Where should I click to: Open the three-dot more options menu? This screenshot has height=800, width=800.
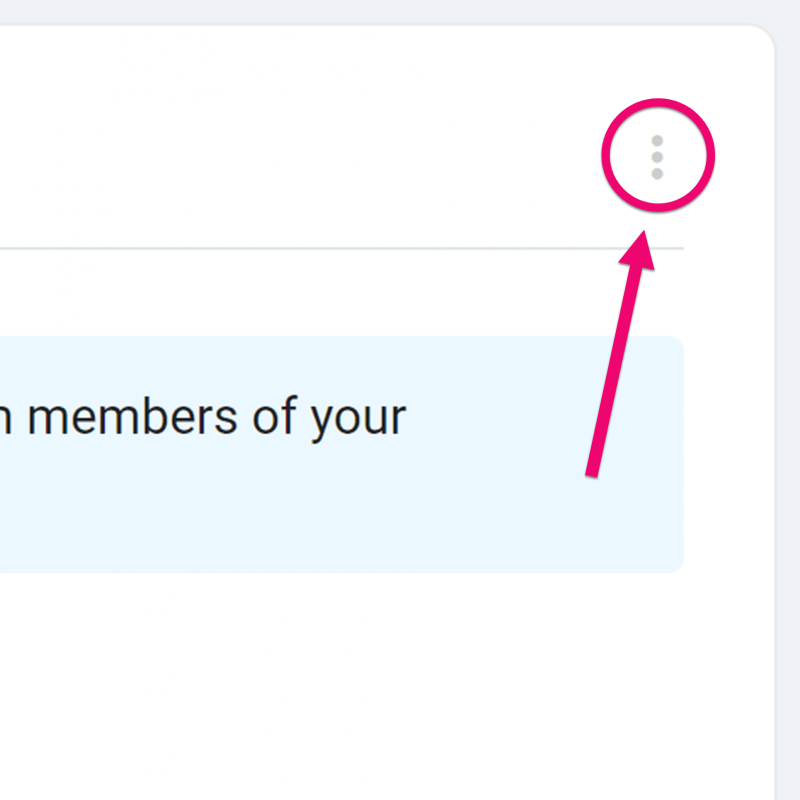coord(657,157)
